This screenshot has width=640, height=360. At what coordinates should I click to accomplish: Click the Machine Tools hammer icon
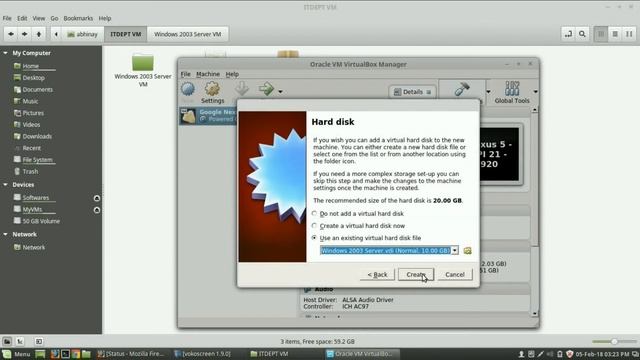tap(462, 89)
